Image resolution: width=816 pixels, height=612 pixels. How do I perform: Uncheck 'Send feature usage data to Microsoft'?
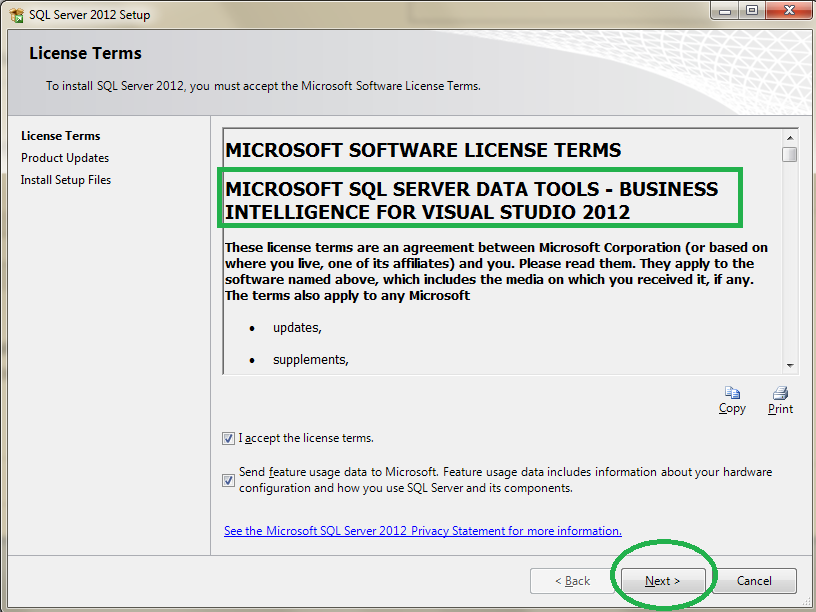click(228, 480)
